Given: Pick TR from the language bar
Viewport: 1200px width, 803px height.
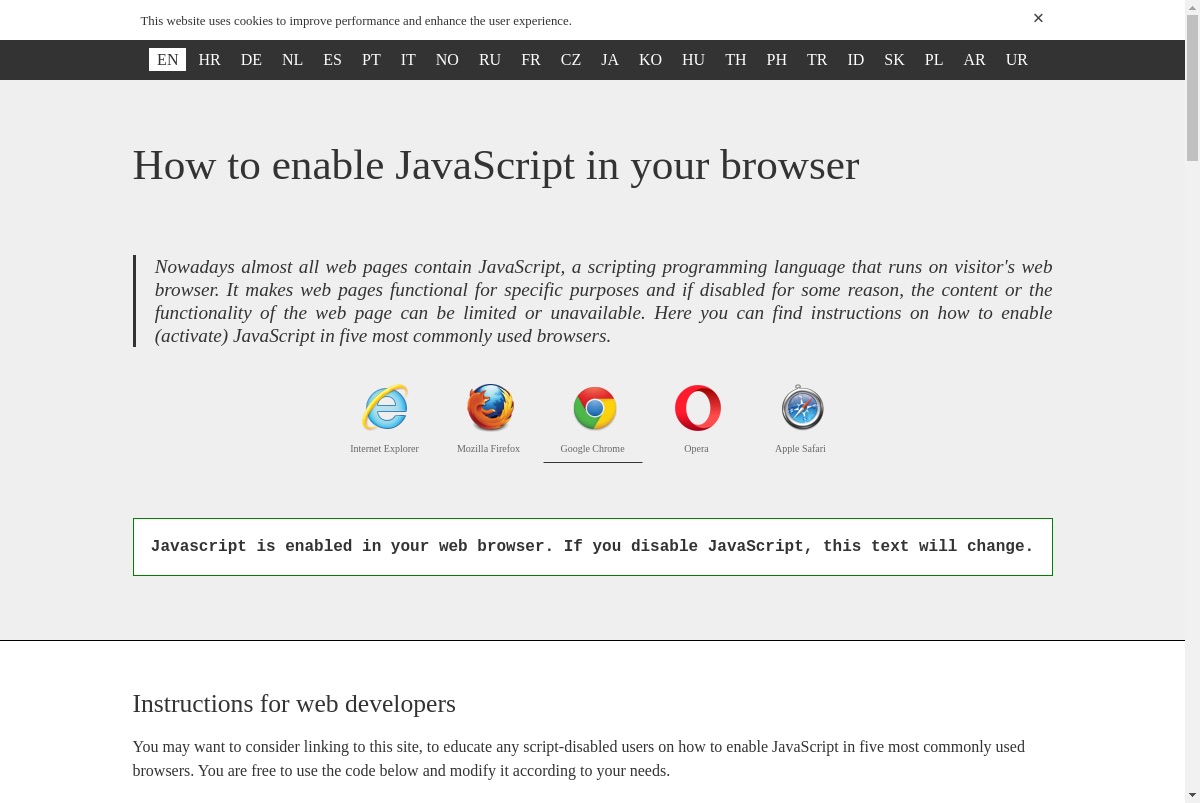Looking at the screenshot, I should coord(817,60).
